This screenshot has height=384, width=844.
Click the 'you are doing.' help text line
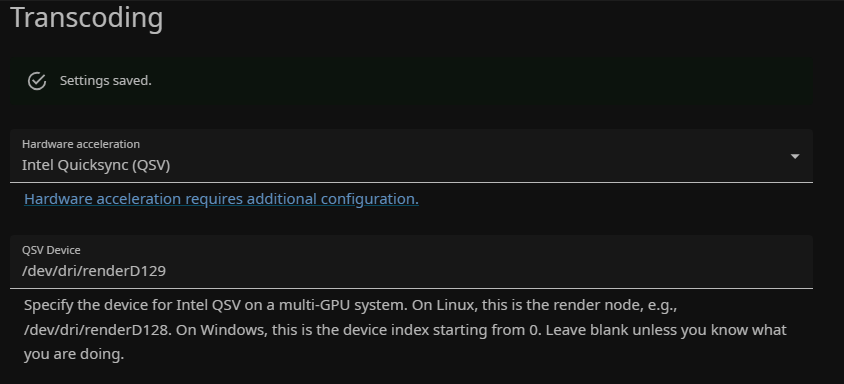[x=74, y=354]
